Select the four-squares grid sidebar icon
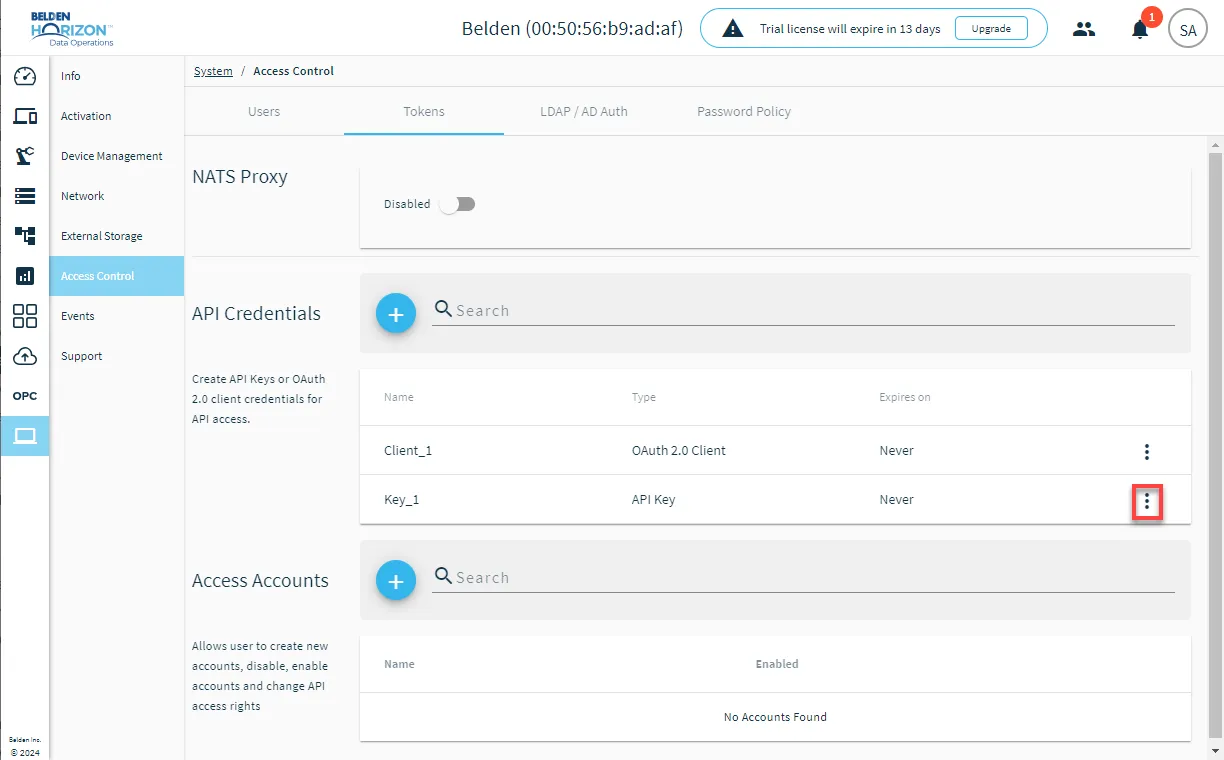The image size is (1224, 760). click(25, 316)
